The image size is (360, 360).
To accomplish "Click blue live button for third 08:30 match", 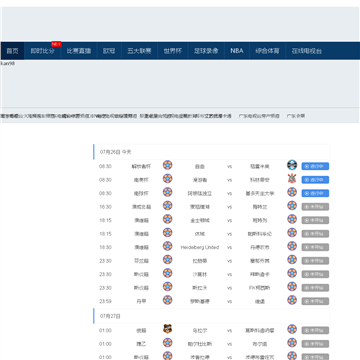I will 315,193.
